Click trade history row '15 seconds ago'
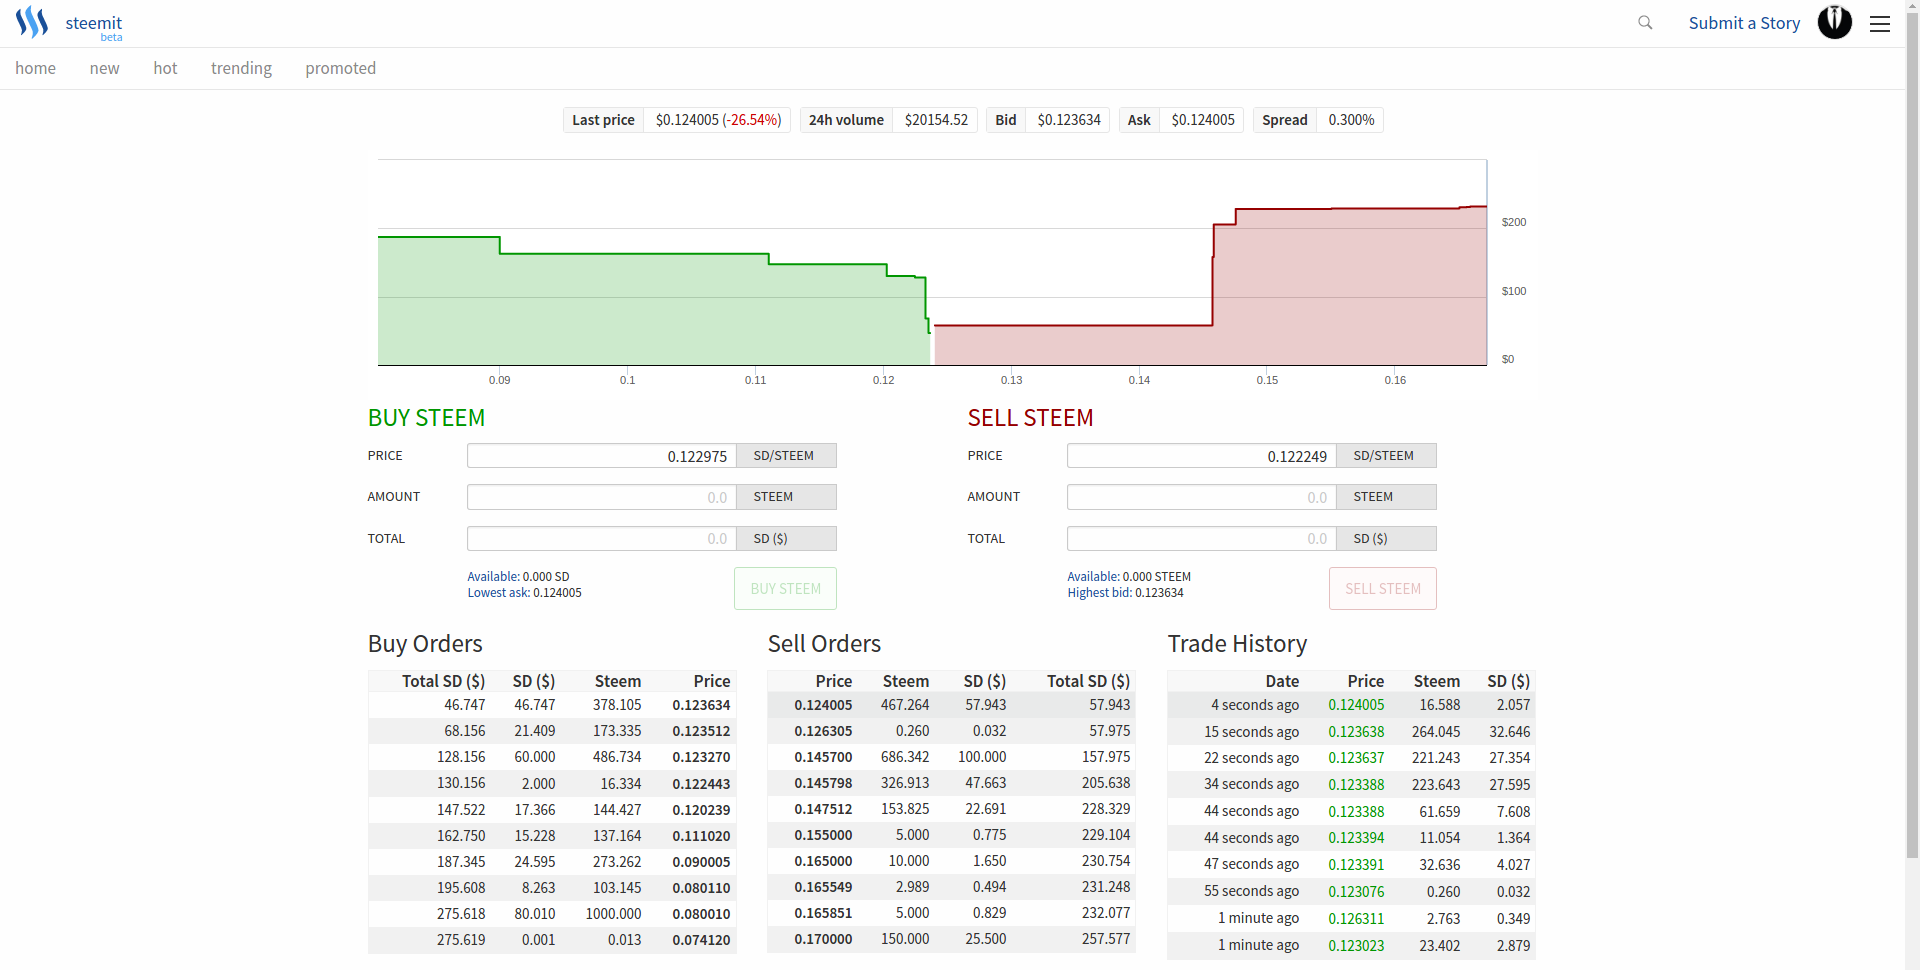 pos(1351,732)
